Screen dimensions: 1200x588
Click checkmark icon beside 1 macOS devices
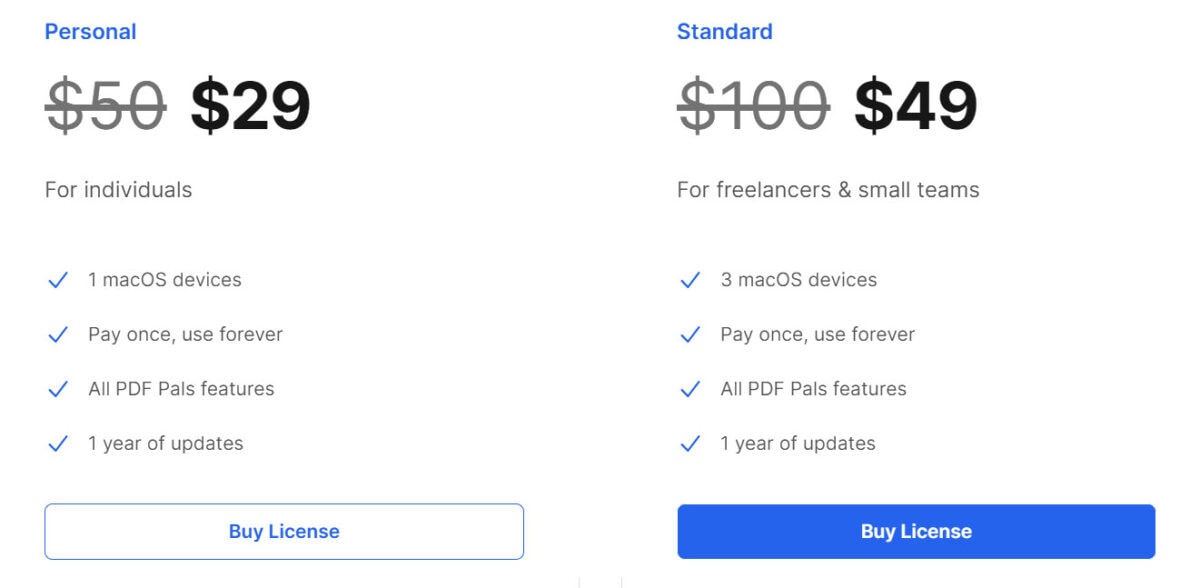click(58, 280)
